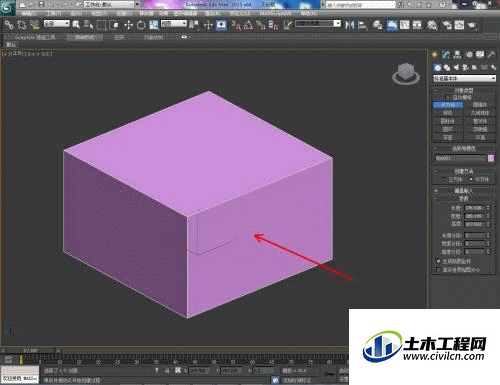
Task: Toggle the AutoGrid checkbox
Action: tap(448, 97)
